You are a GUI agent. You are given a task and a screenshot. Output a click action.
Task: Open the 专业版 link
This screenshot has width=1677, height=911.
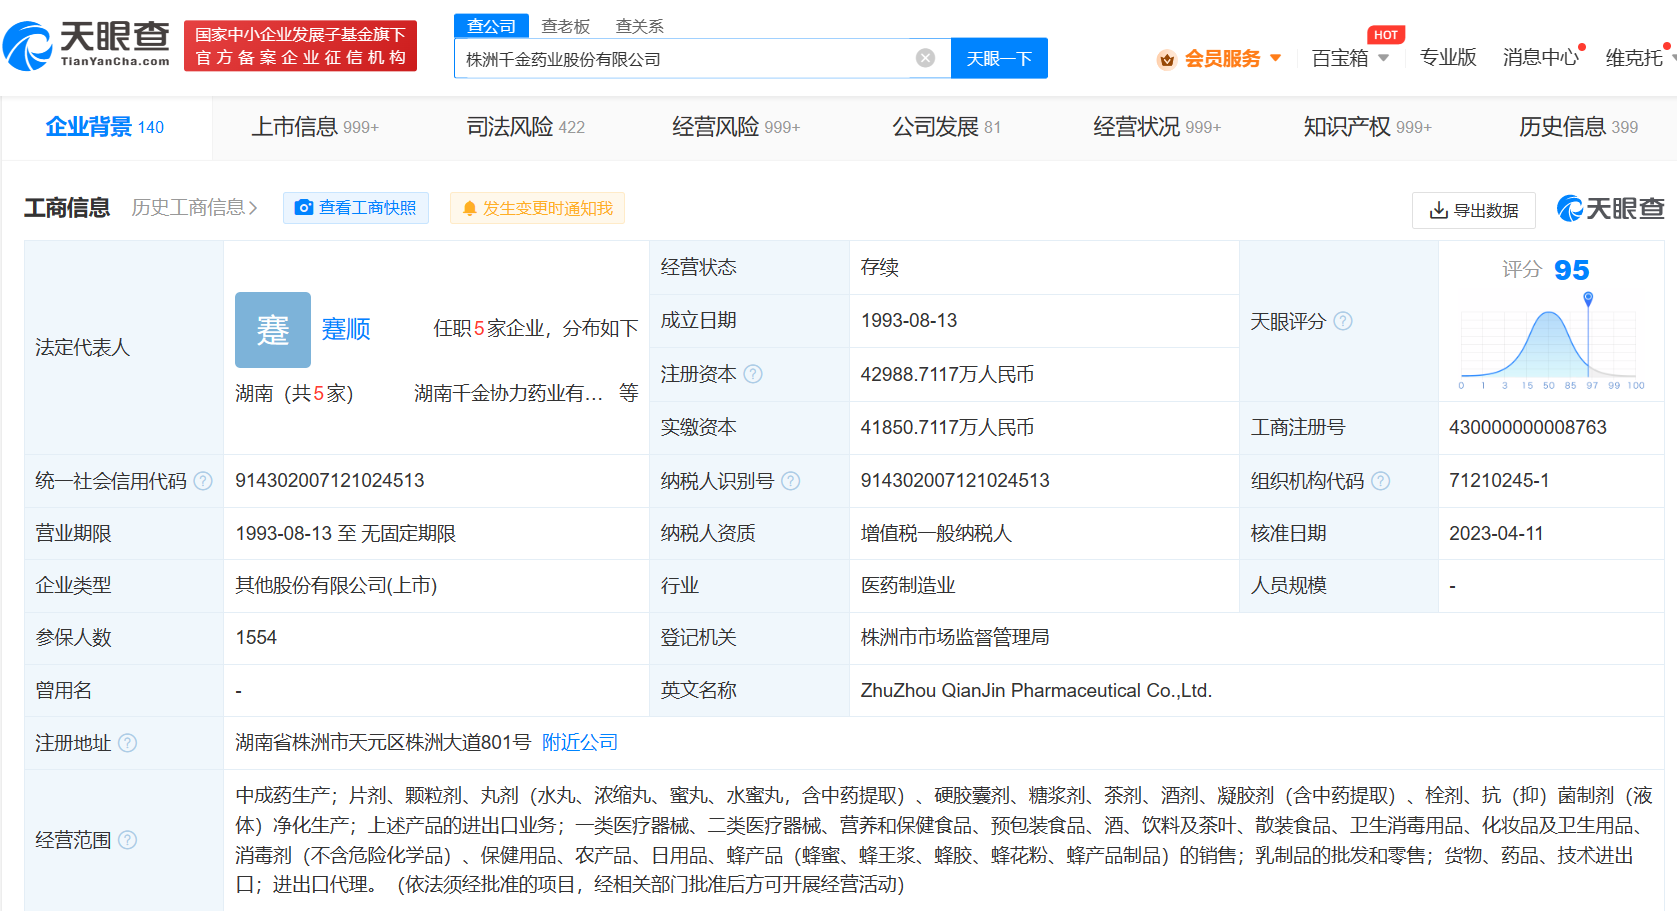(1448, 57)
